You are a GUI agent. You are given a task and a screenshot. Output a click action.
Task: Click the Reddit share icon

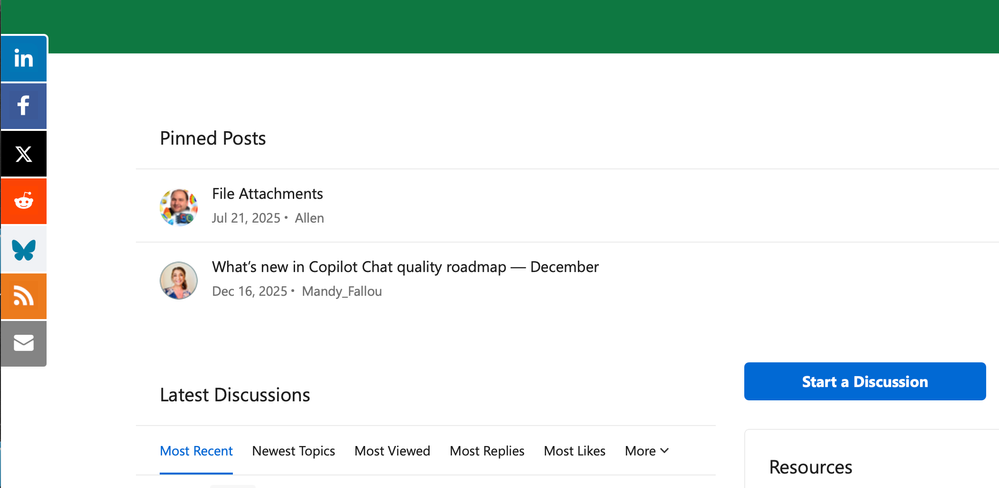click(23, 201)
